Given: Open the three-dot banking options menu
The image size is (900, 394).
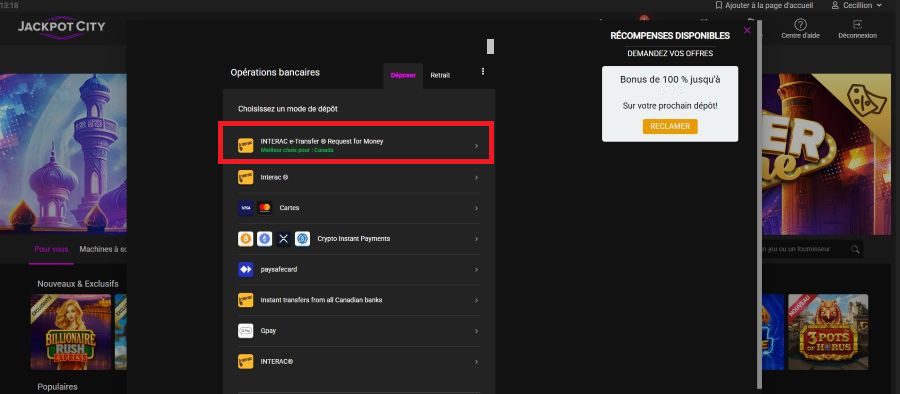Looking at the screenshot, I should pyautogui.click(x=483, y=72).
